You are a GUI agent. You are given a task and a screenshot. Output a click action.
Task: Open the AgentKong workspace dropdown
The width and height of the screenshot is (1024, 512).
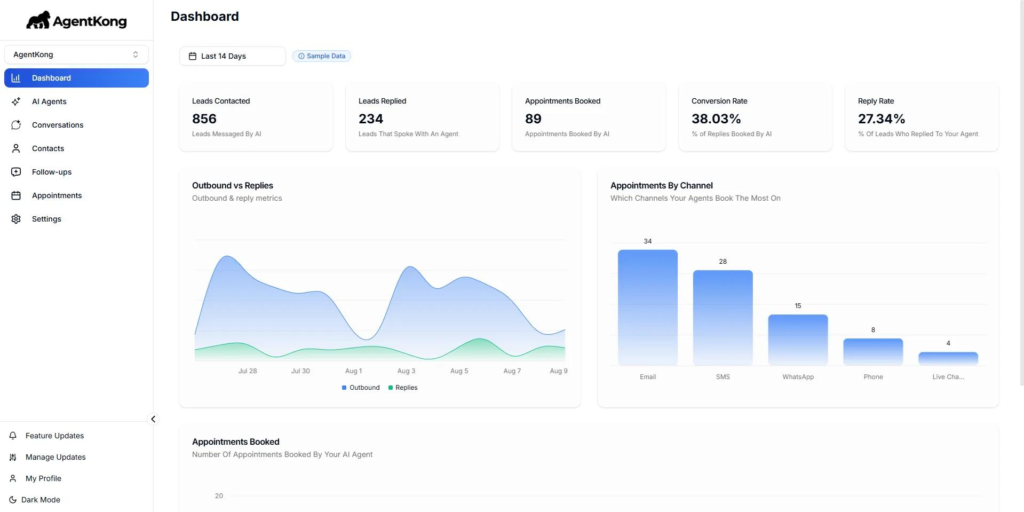point(76,54)
